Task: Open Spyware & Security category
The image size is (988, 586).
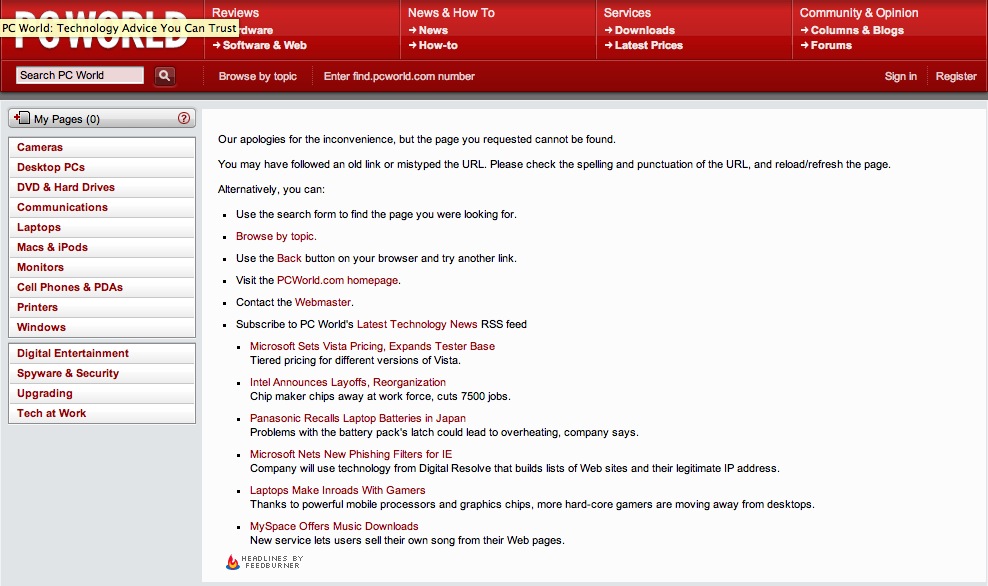Action: point(102,374)
